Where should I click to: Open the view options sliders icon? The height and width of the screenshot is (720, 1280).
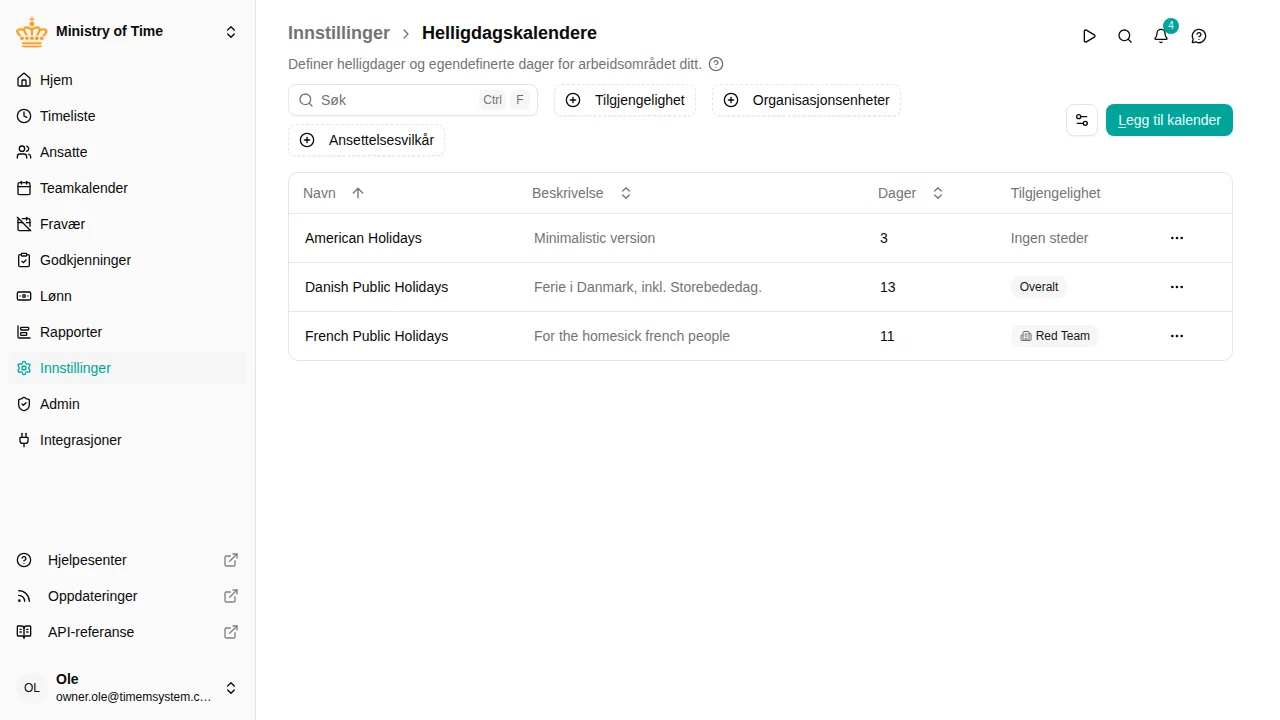tap(1082, 120)
